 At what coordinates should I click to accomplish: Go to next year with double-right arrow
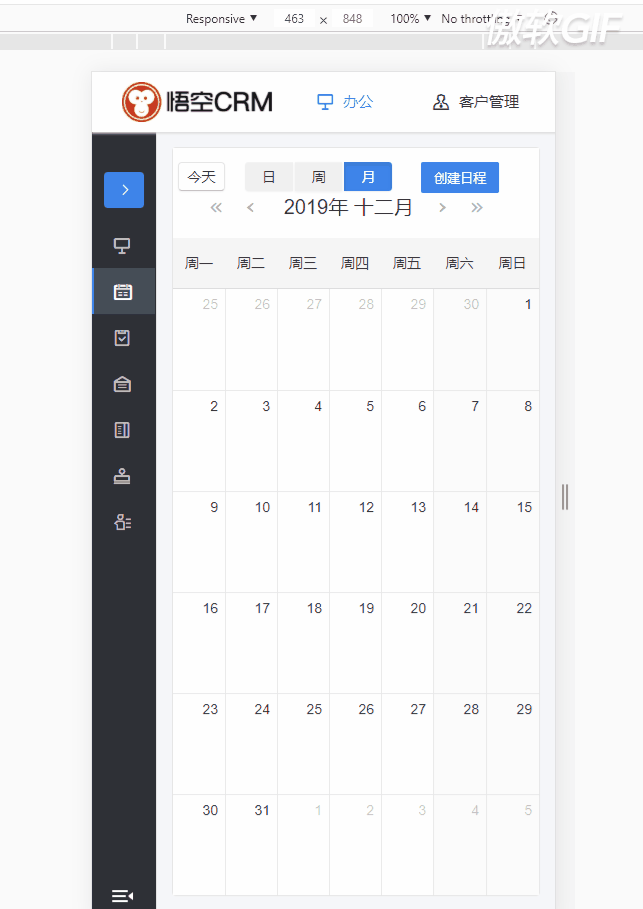pos(477,208)
